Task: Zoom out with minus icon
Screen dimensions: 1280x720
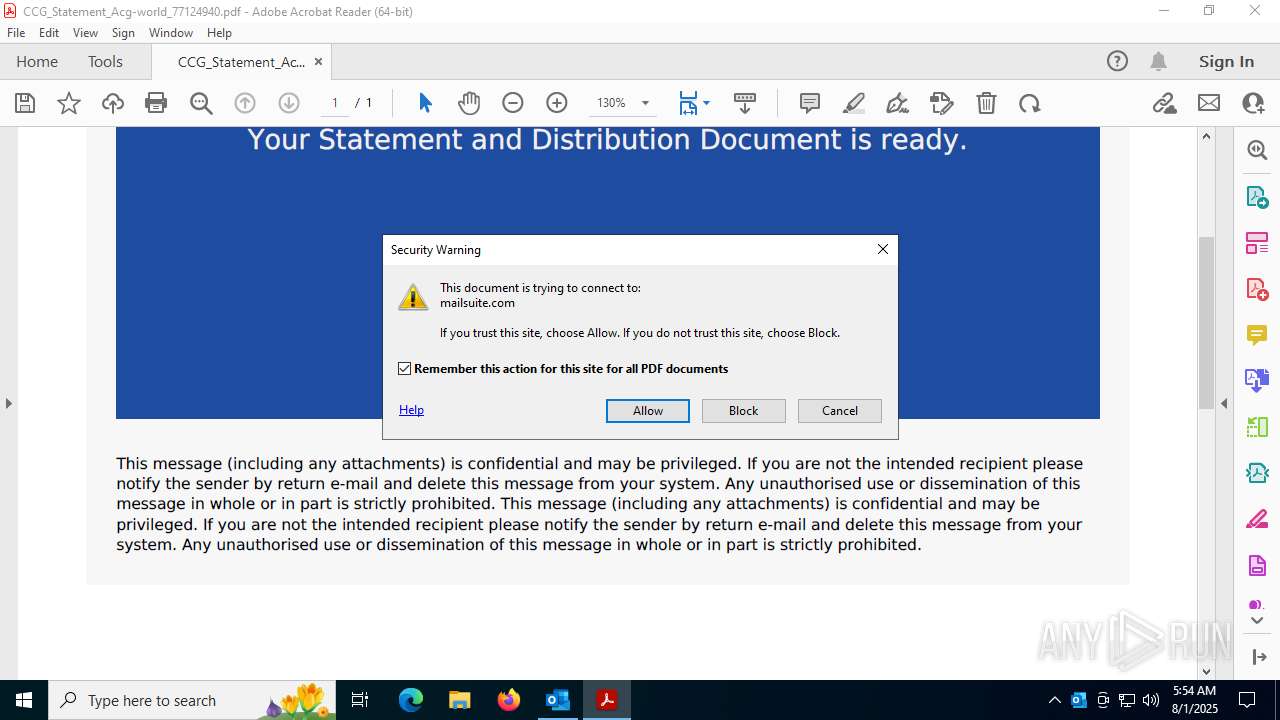Action: (x=513, y=103)
